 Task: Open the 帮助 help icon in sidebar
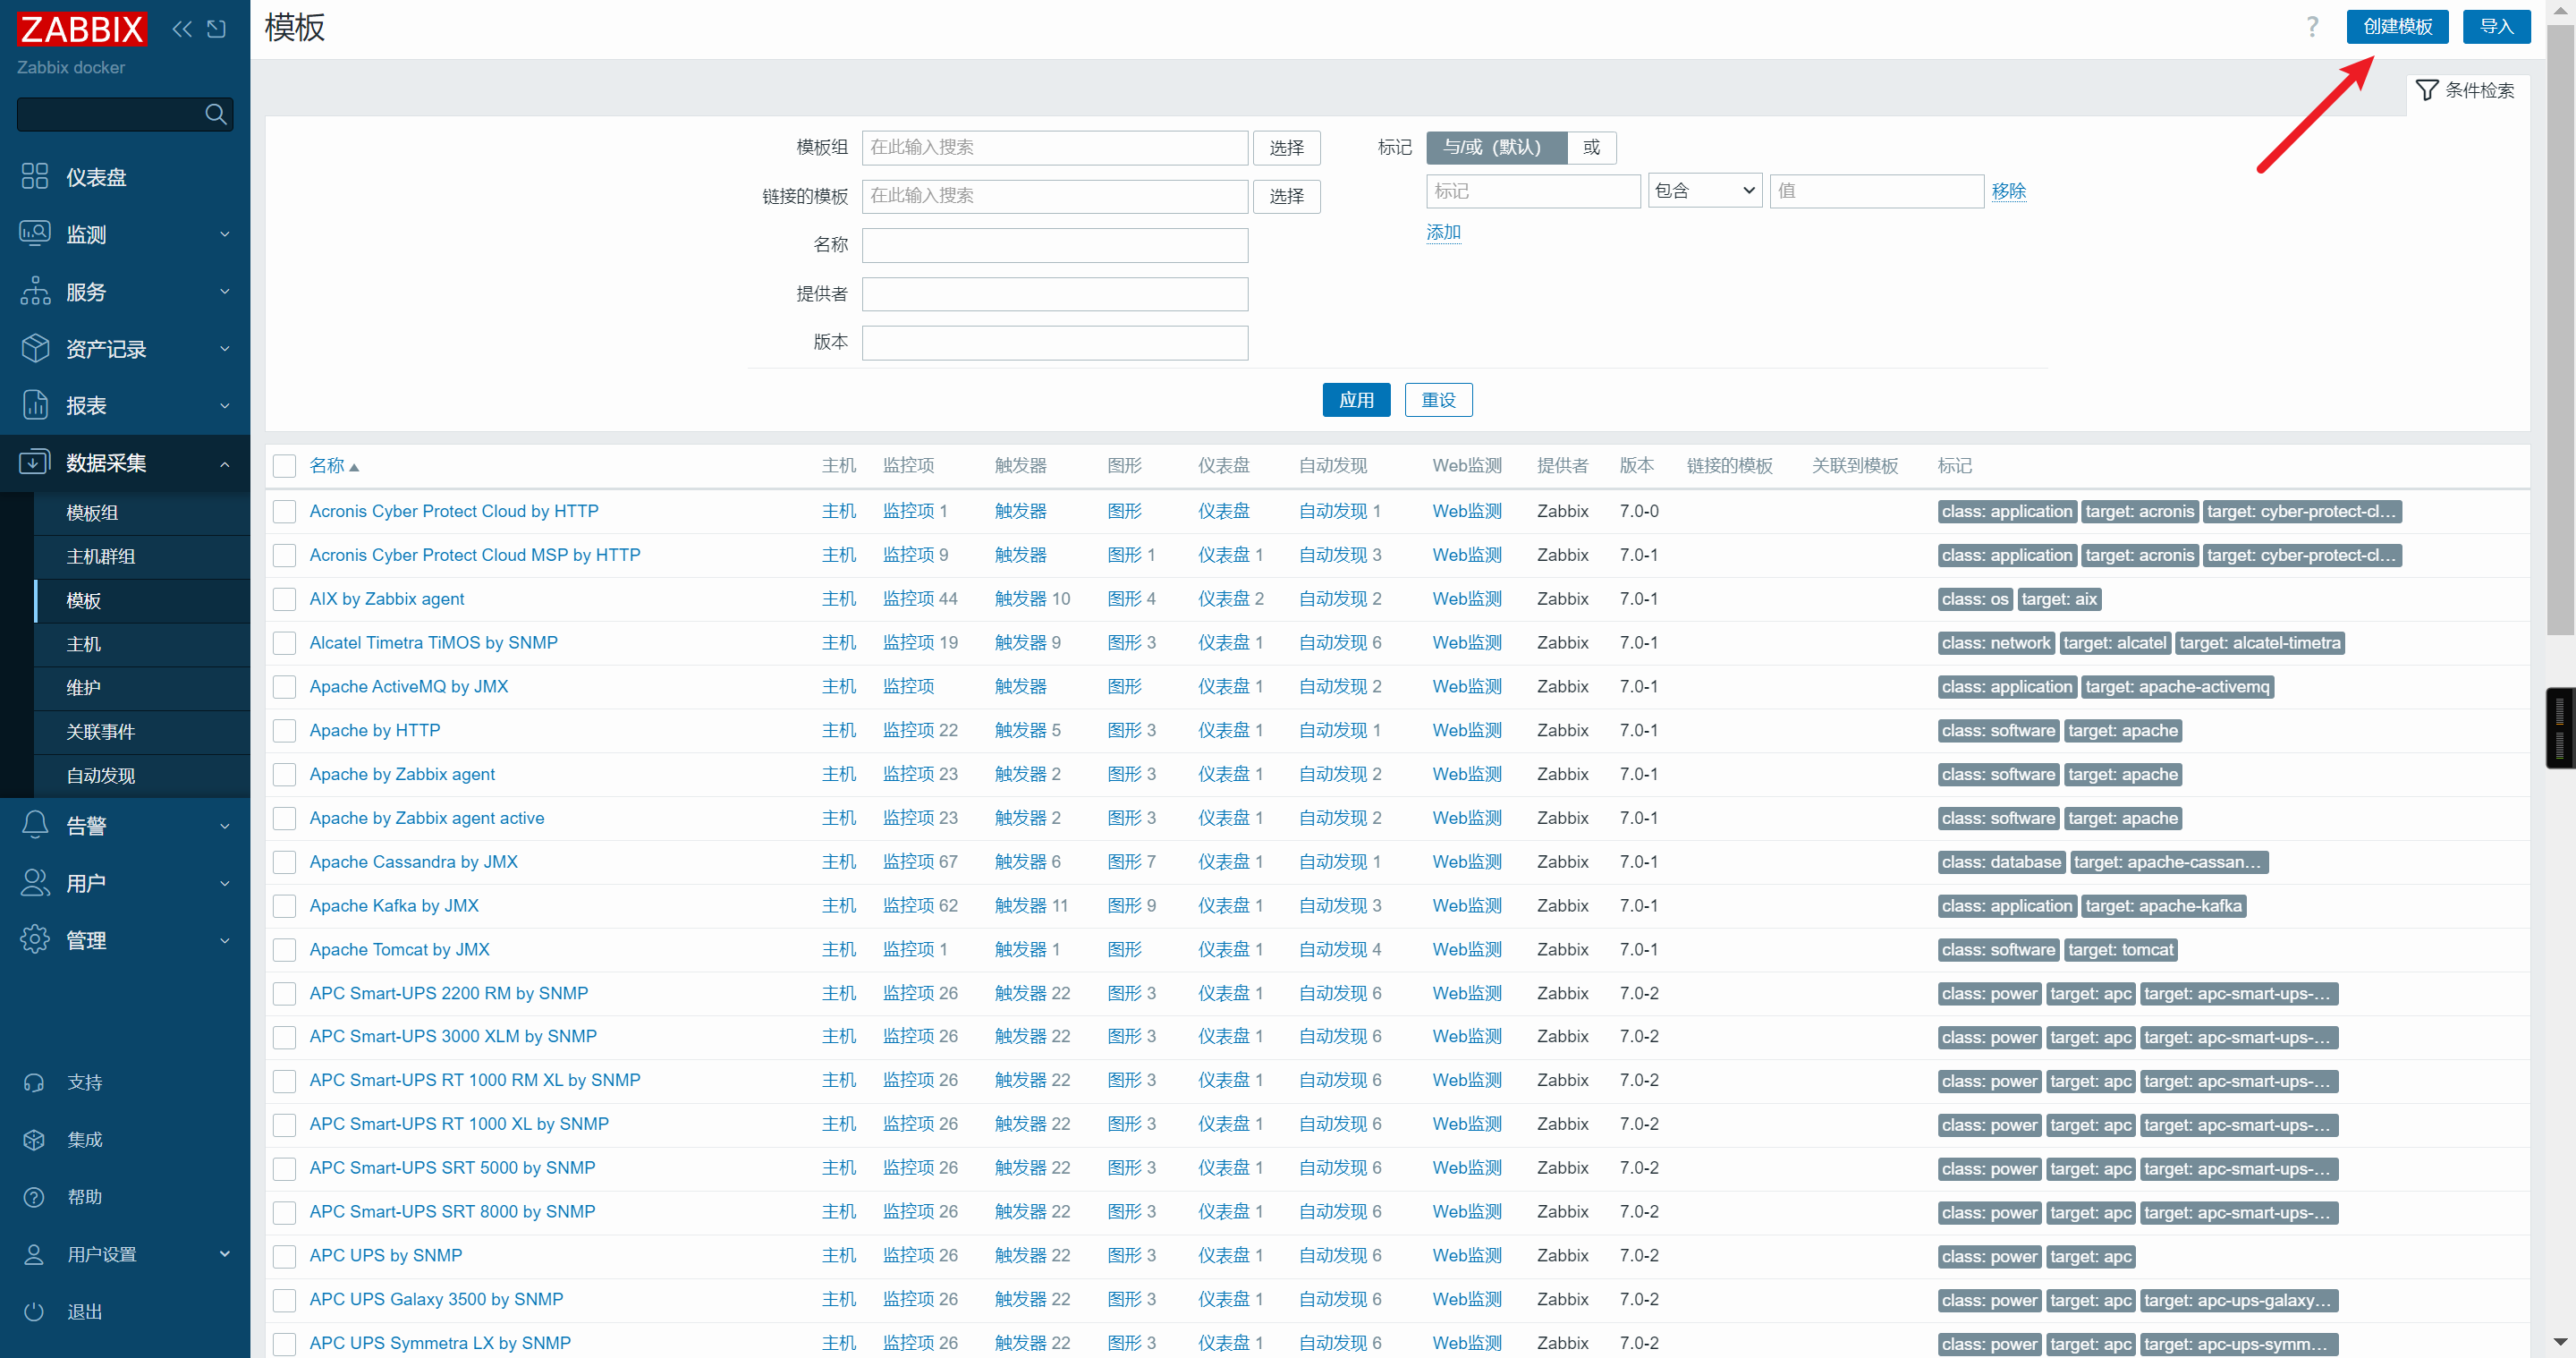pos(34,1196)
